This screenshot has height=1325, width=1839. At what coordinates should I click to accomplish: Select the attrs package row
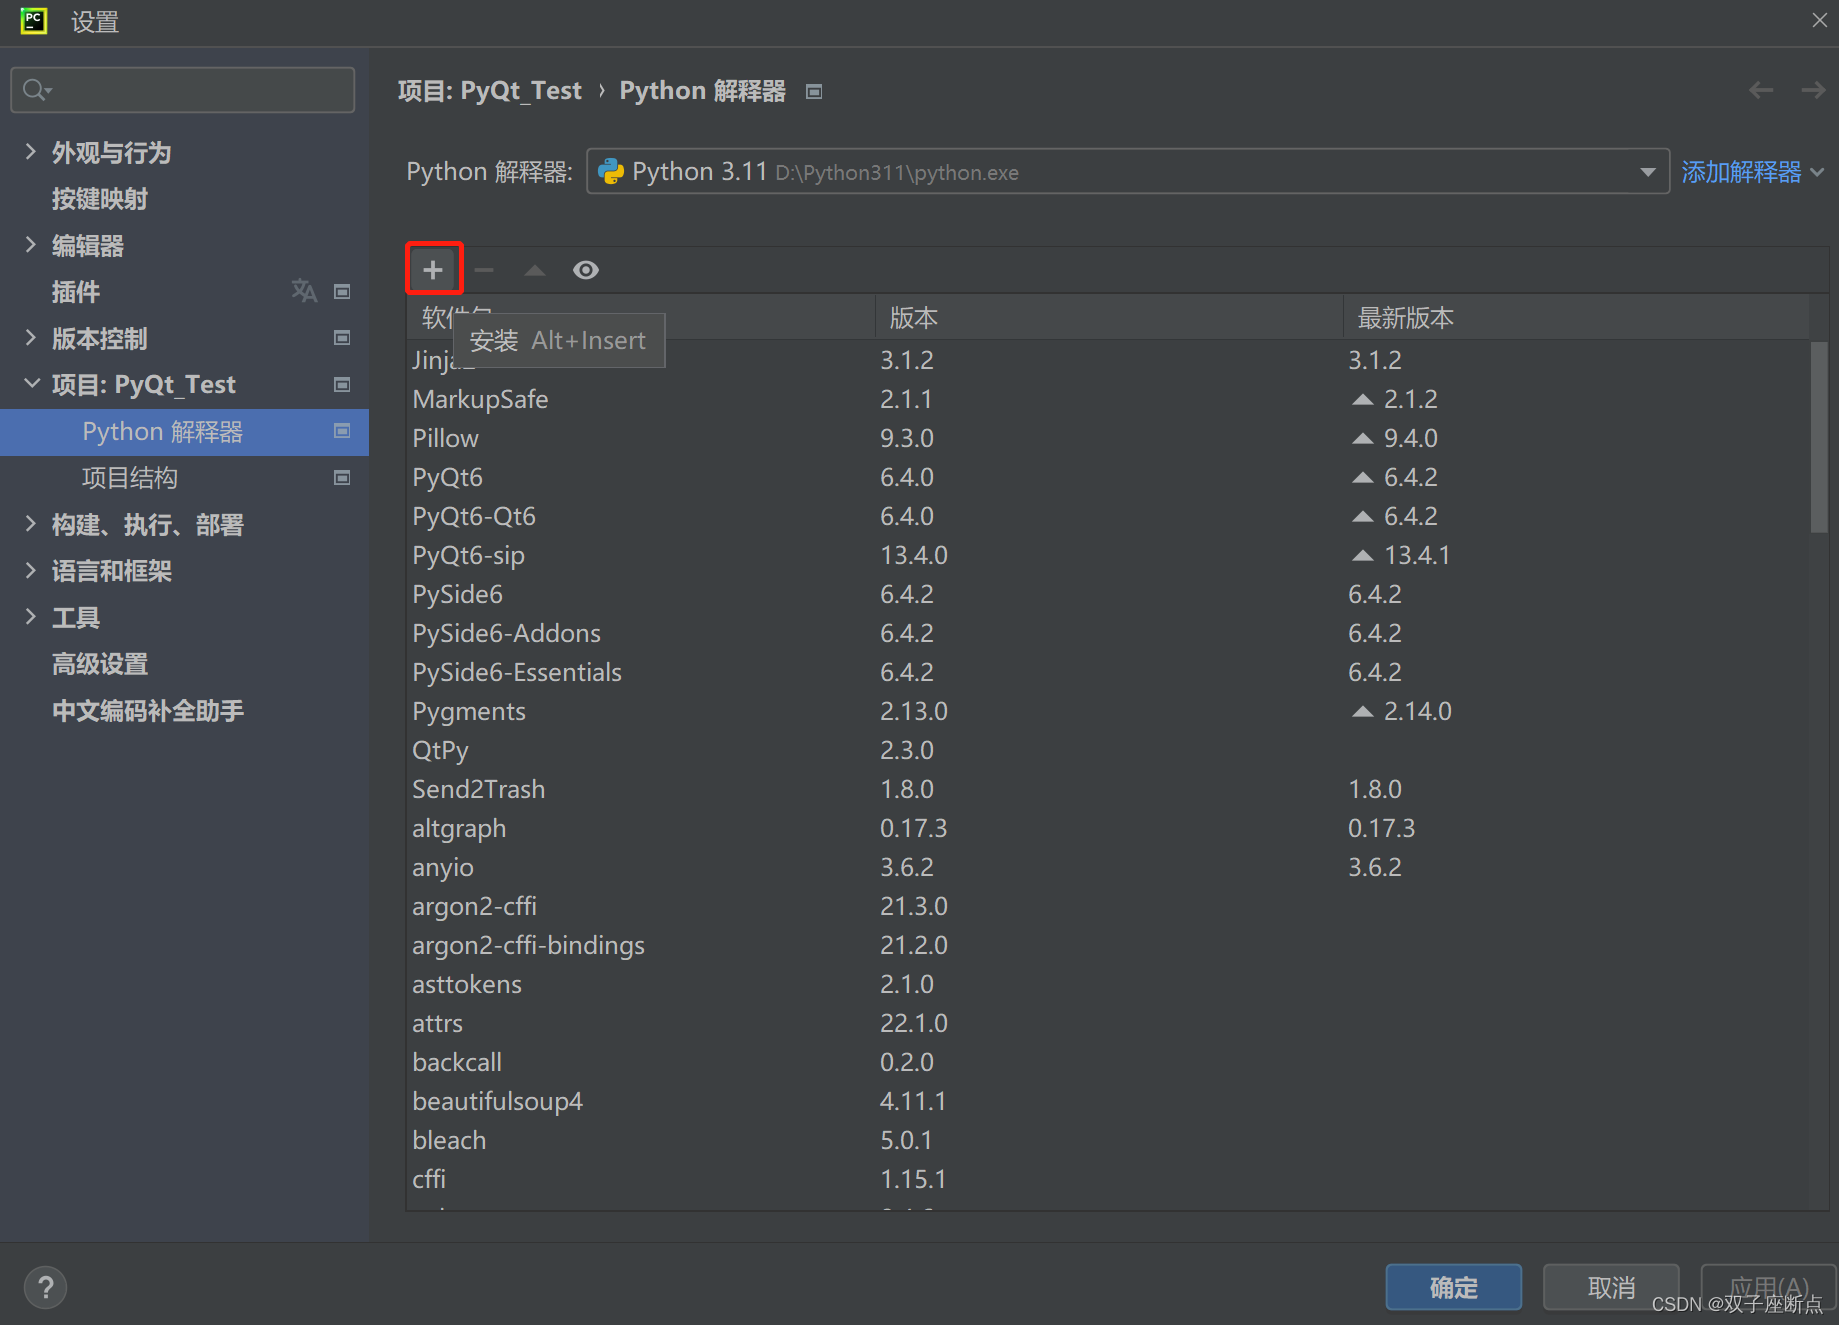point(1108,1023)
